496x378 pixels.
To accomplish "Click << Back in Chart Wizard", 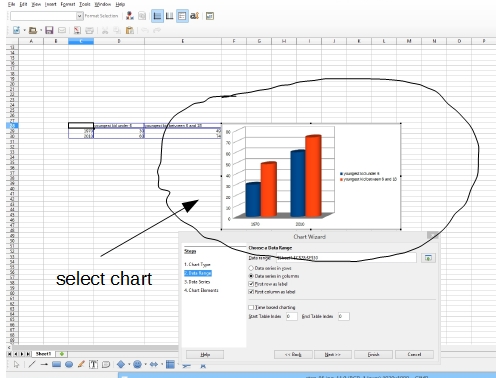I will coord(293,354).
